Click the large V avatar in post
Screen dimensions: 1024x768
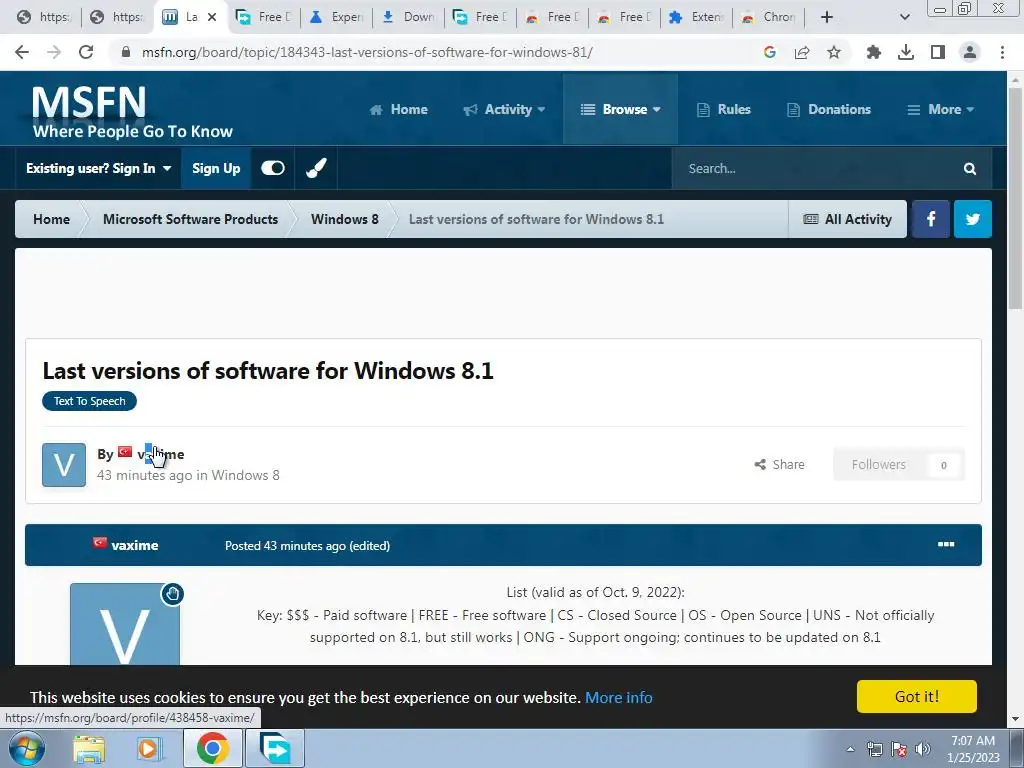[125, 625]
